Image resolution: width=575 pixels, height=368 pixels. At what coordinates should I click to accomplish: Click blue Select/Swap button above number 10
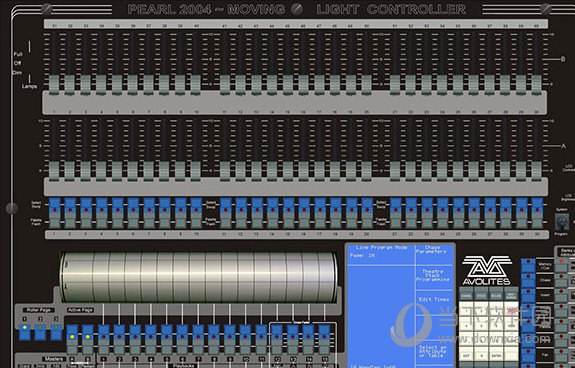[196, 206]
